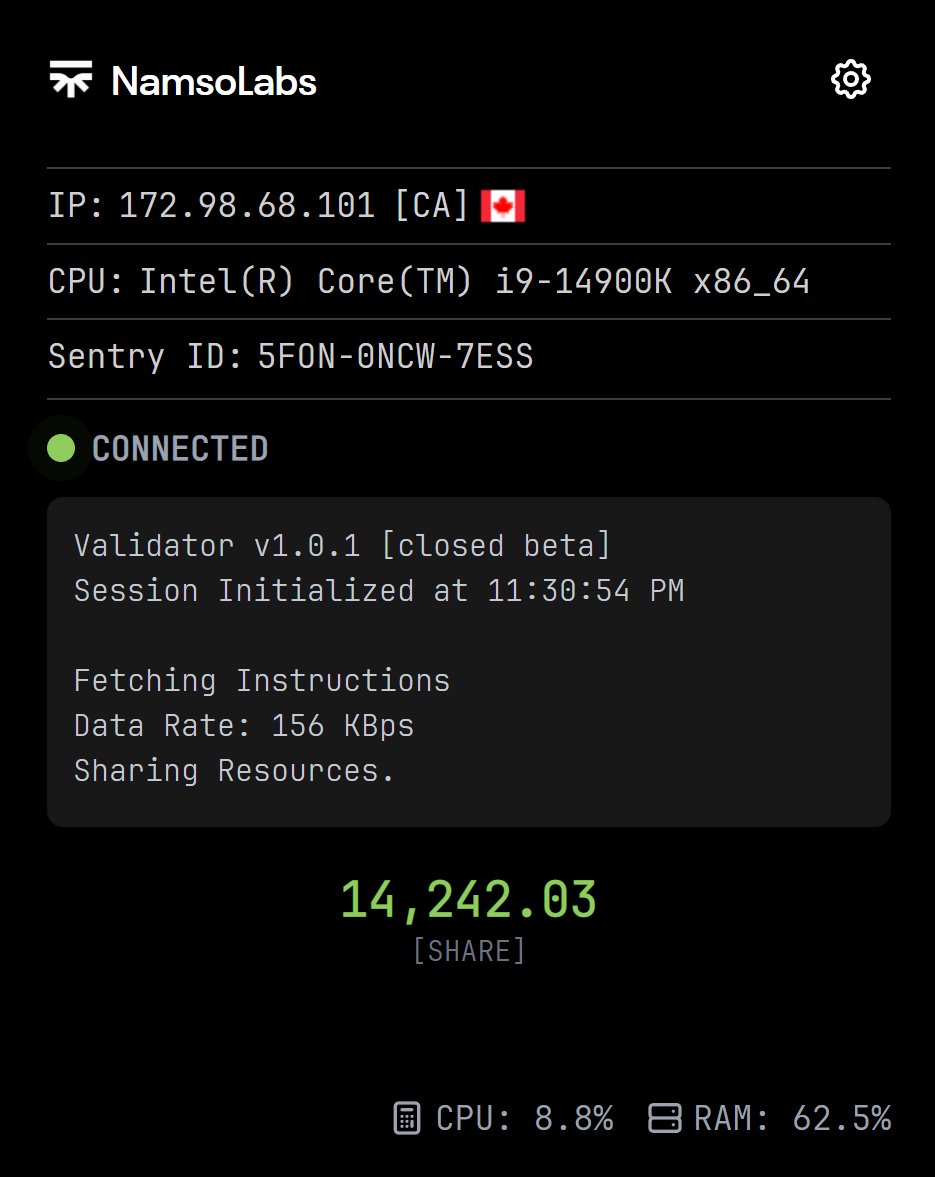Click Session Initialized at 11:30:54 PM line
The width and height of the screenshot is (935, 1177).
tap(379, 591)
